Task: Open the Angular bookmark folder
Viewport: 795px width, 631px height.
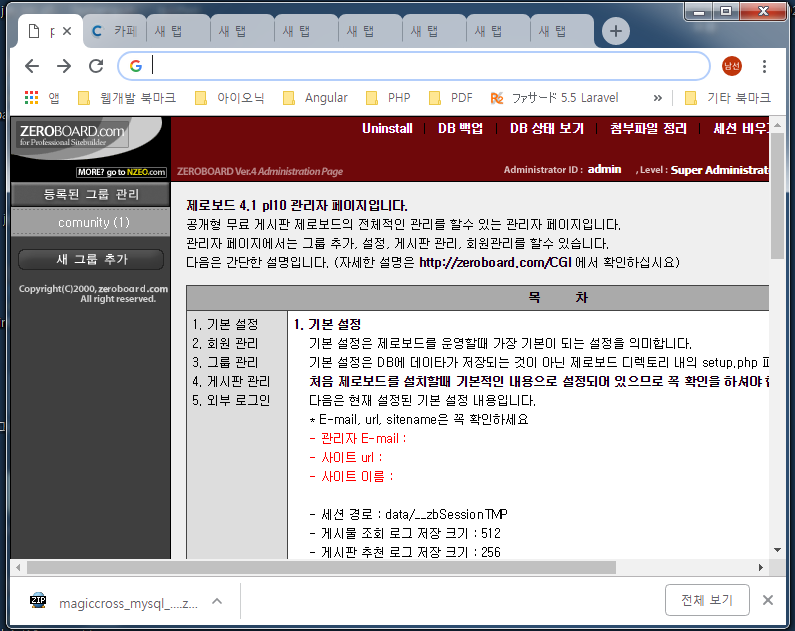Action: coord(315,98)
